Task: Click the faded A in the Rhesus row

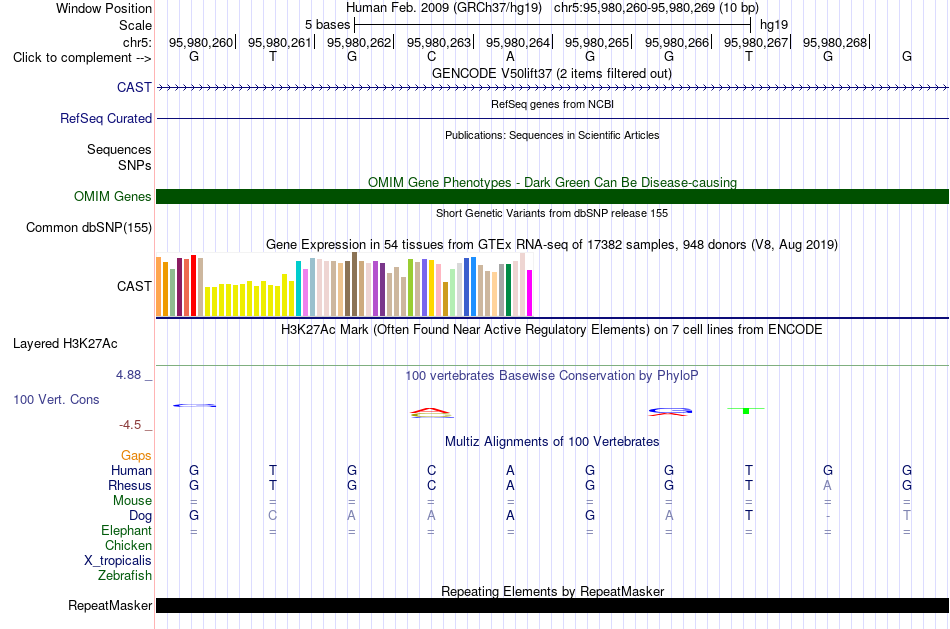Action: tap(827, 485)
